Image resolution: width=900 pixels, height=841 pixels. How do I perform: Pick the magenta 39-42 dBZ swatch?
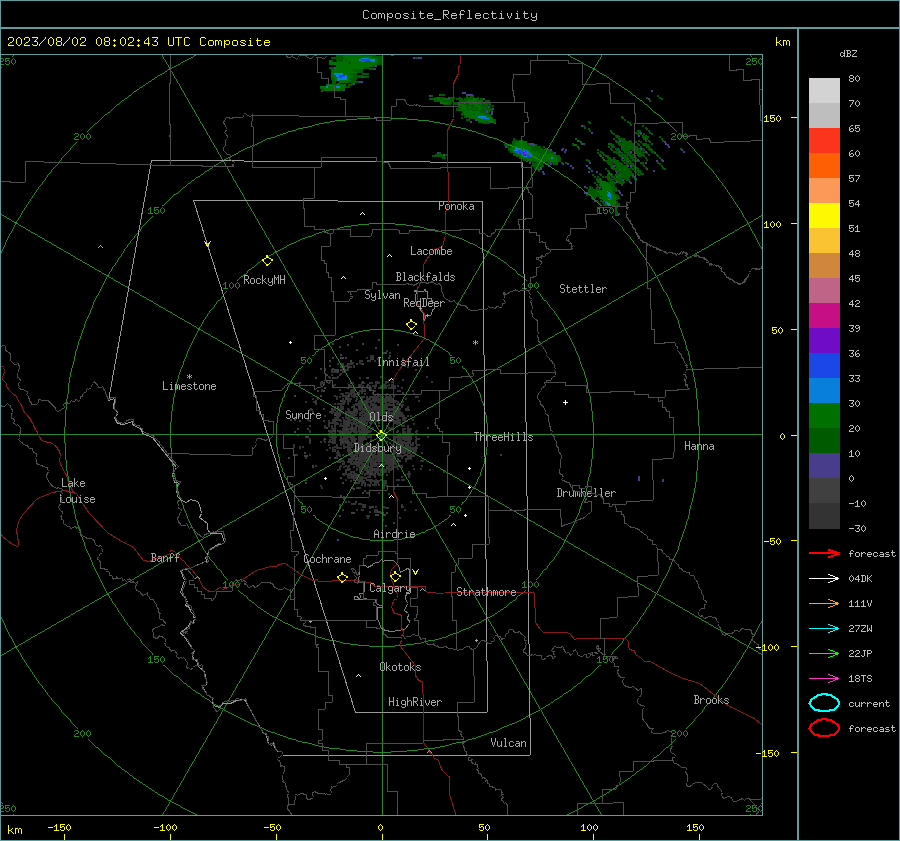click(824, 316)
